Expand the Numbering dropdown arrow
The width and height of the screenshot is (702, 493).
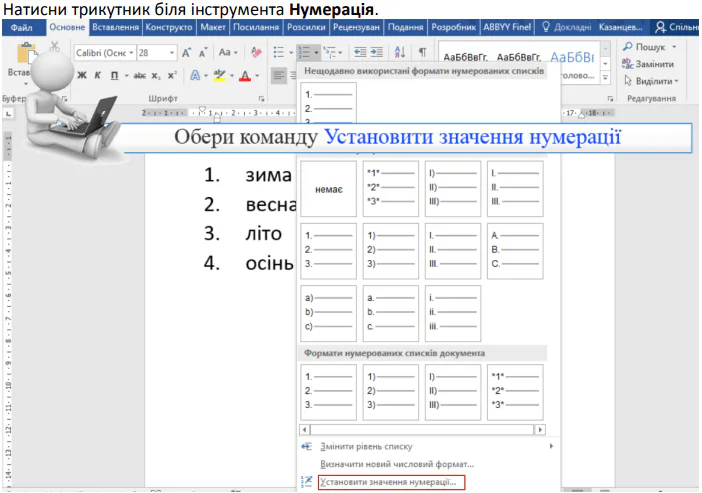tap(317, 52)
